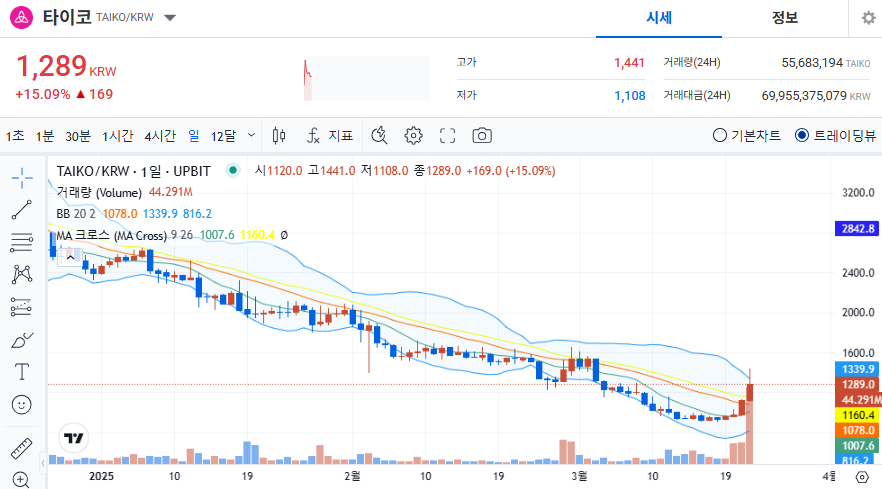882x489 pixels.
Task: Open the chart settings gear
Action: click(413, 136)
